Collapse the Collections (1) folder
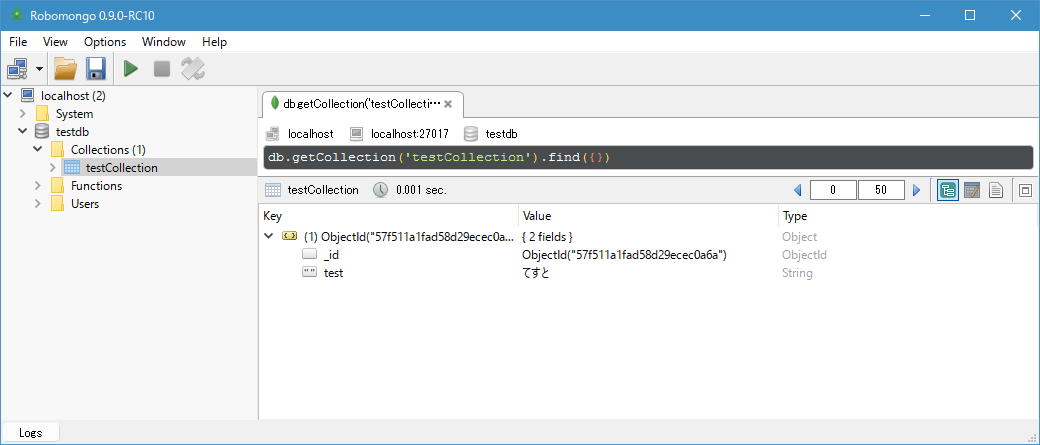 point(38,149)
